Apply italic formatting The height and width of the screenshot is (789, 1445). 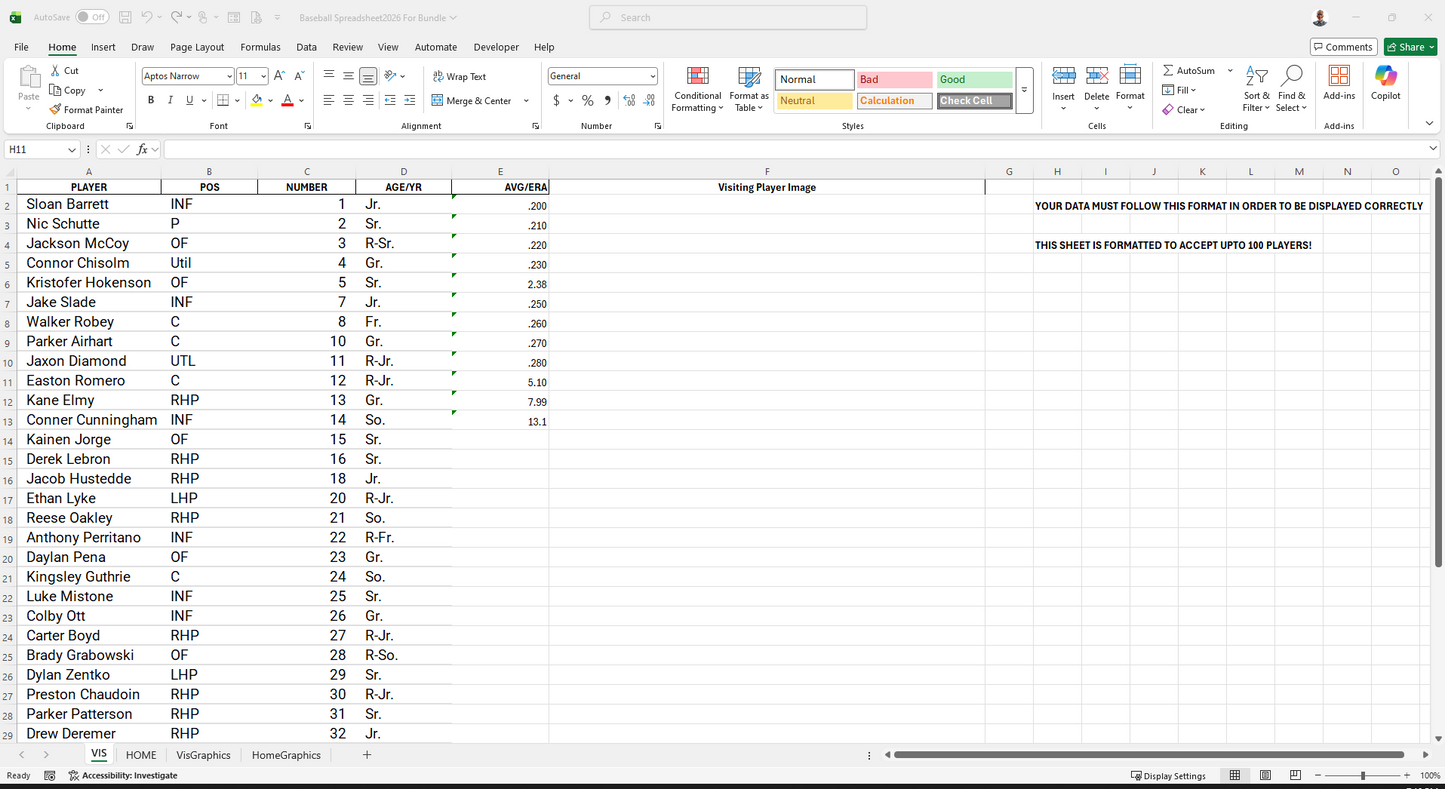tap(170, 100)
